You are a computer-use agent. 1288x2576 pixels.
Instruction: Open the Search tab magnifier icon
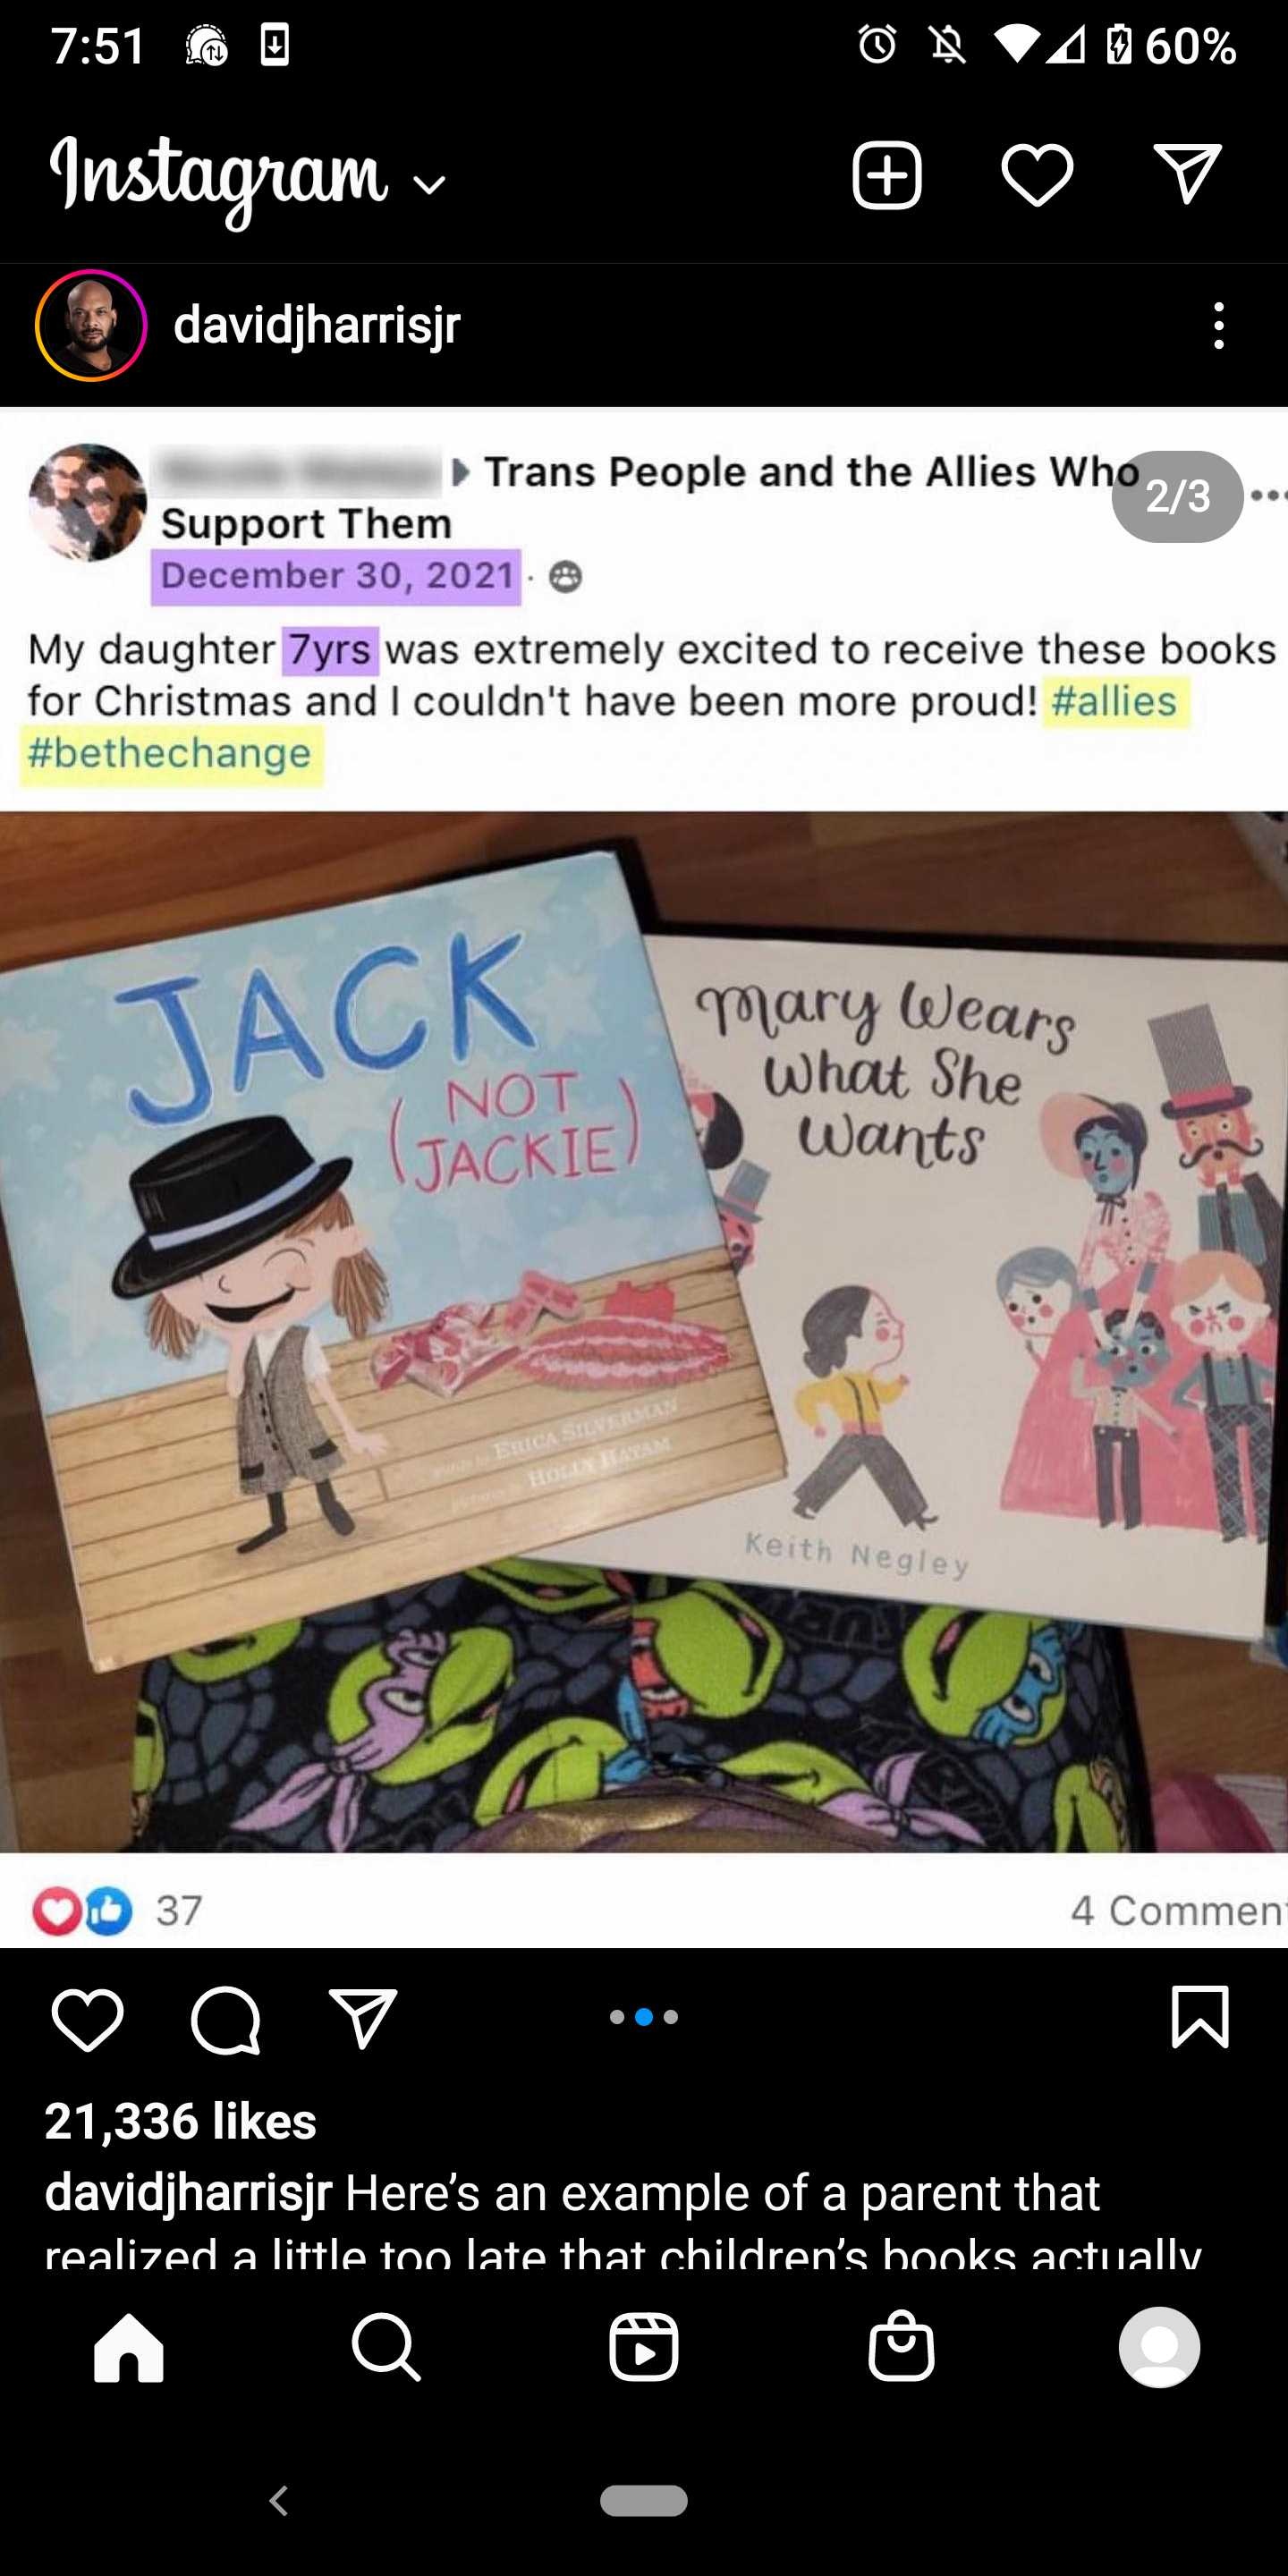click(x=386, y=2346)
